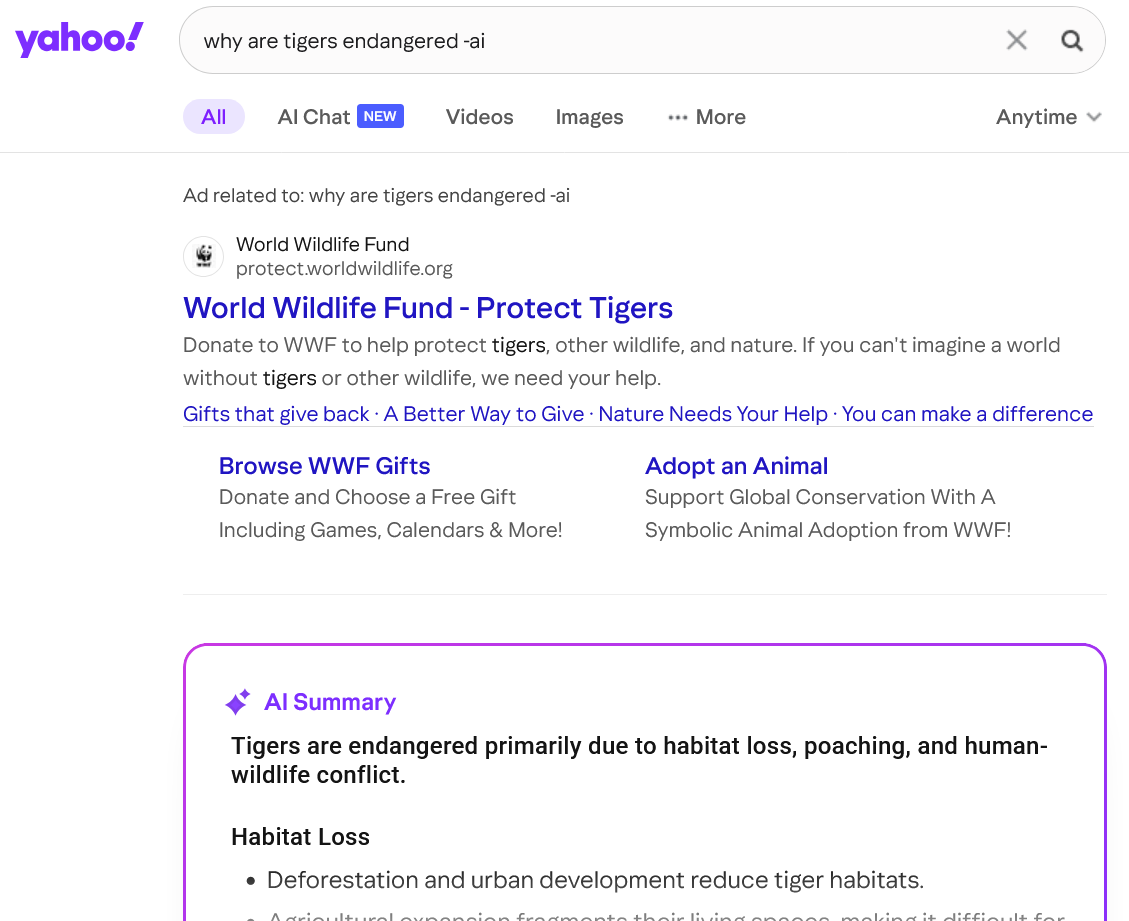Go to the Yahoo homepage logo

tap(79, 39)
